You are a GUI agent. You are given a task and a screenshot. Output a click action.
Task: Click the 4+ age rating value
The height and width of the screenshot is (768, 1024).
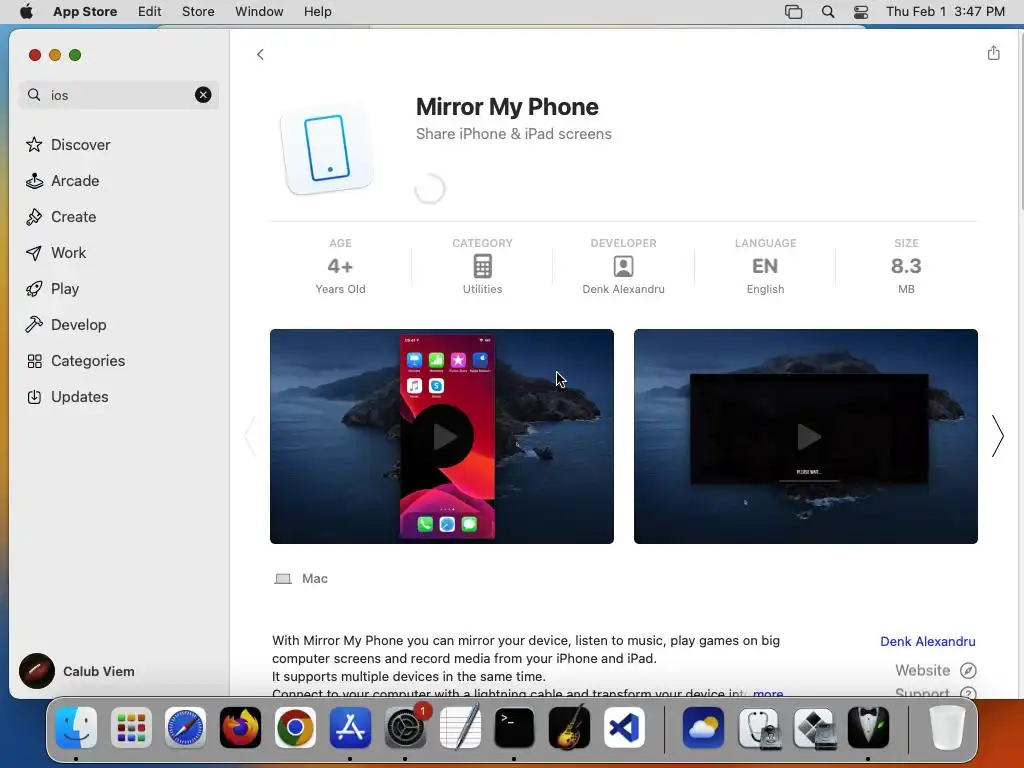pyautogui.click(x=340, y=266)
